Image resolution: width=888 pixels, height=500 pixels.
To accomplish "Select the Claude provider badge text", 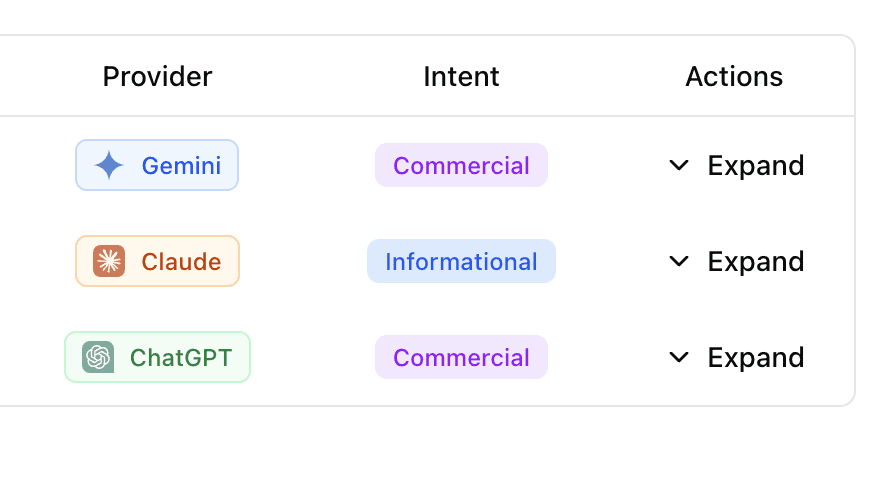I will point(181,261).
